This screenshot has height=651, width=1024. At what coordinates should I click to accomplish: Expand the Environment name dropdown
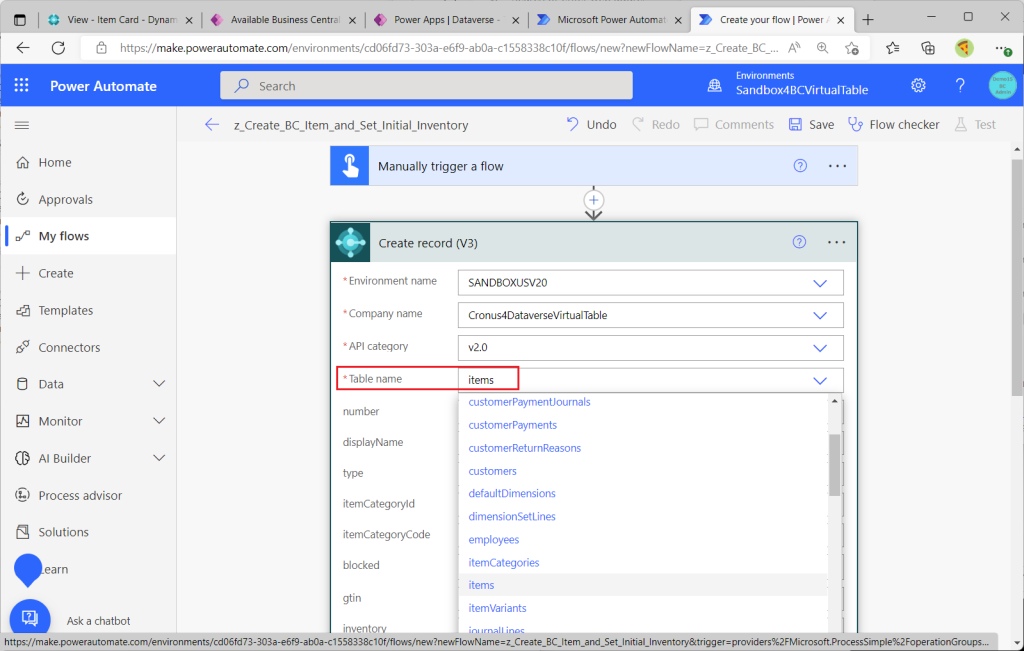pos(820,283)
